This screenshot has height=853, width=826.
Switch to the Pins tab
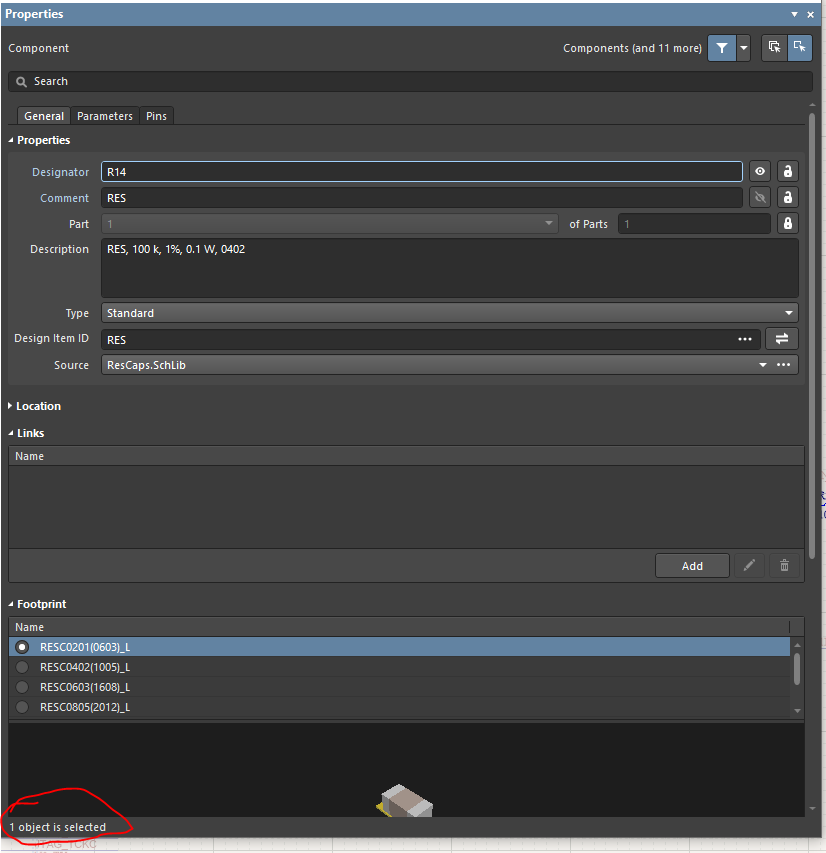156,115
